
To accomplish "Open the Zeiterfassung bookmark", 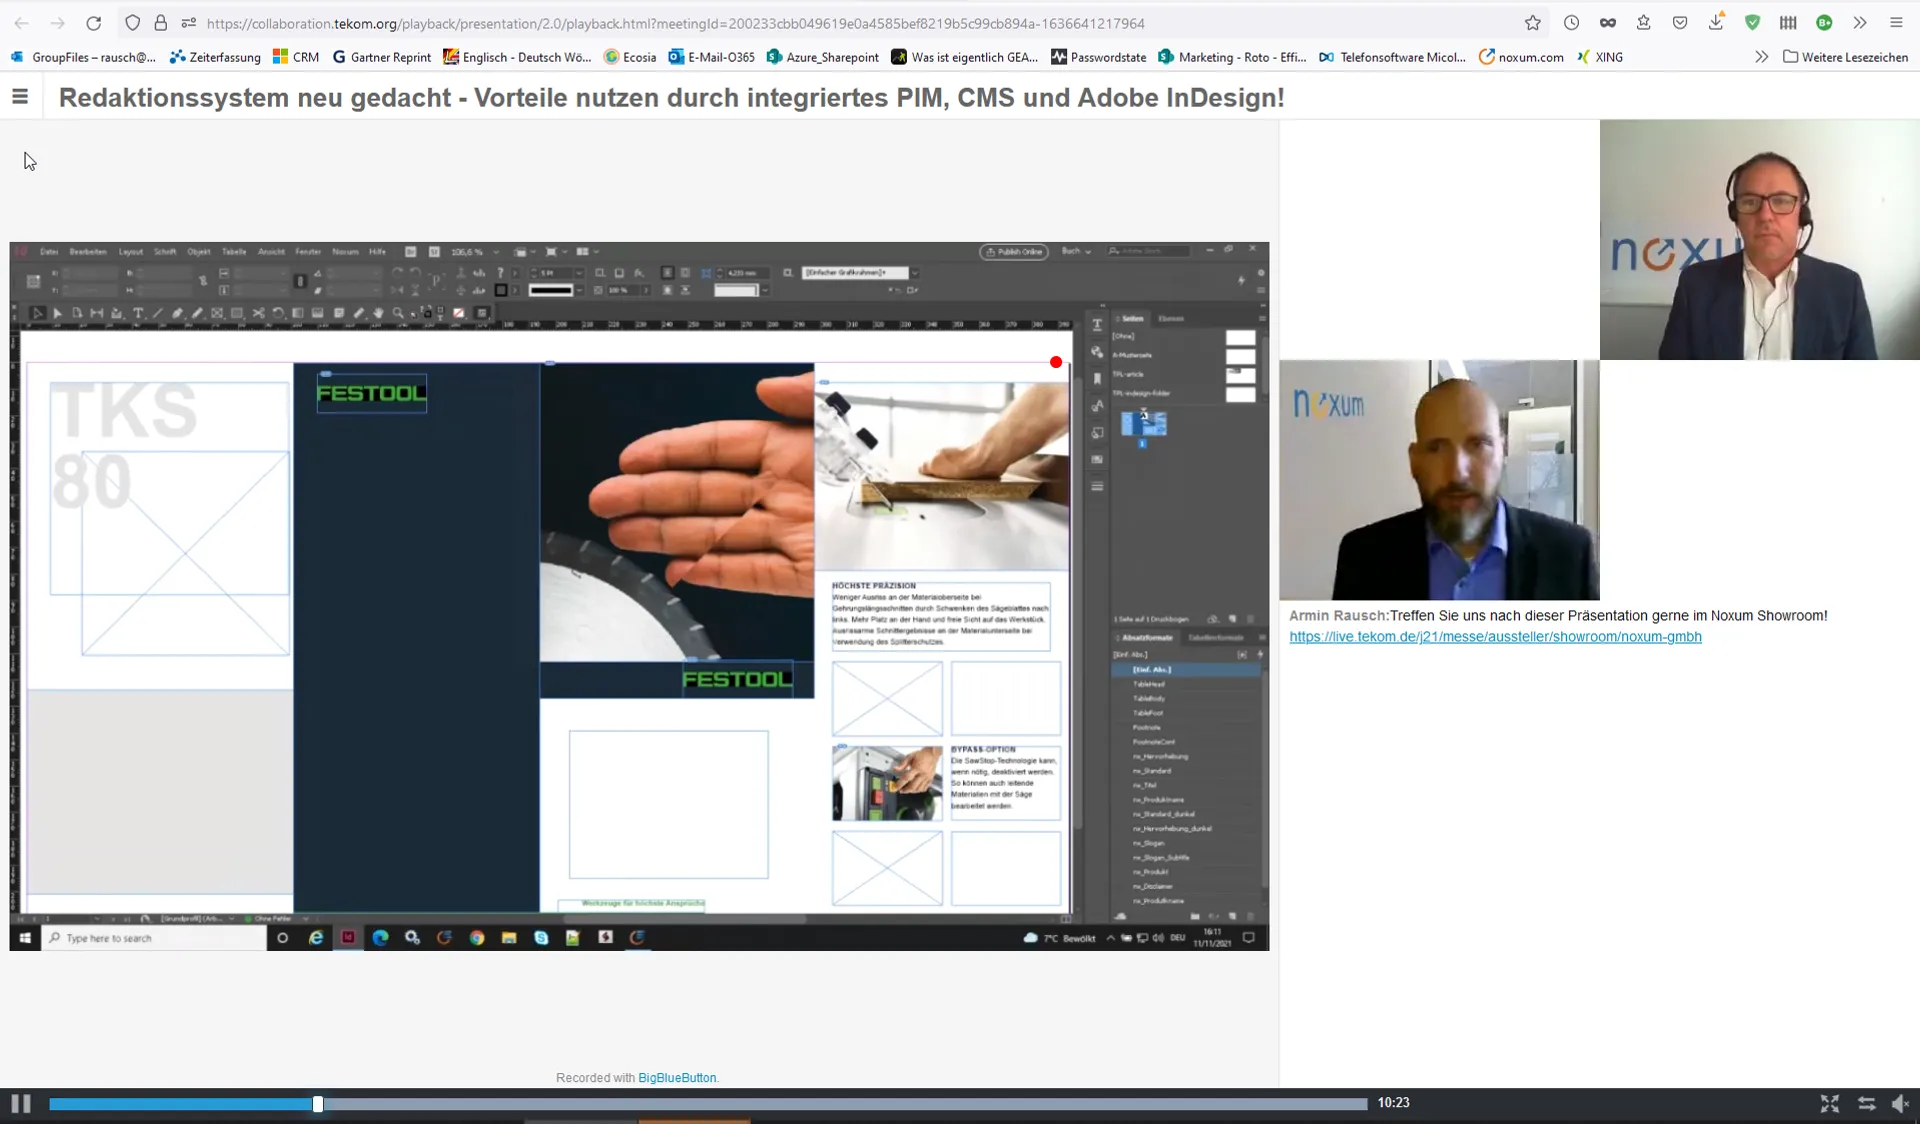I will coord(215,57).
